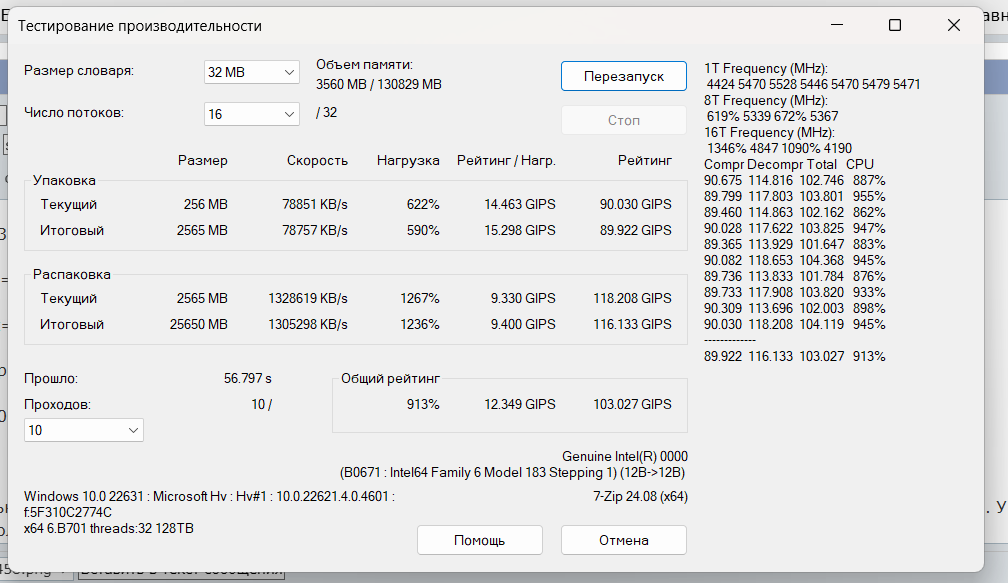This screenshot has width=1008, height=583.
Task: Click the 7-Zip 24.08 (x64) version text
Action: pyautogui.click(x=640, y=496)
